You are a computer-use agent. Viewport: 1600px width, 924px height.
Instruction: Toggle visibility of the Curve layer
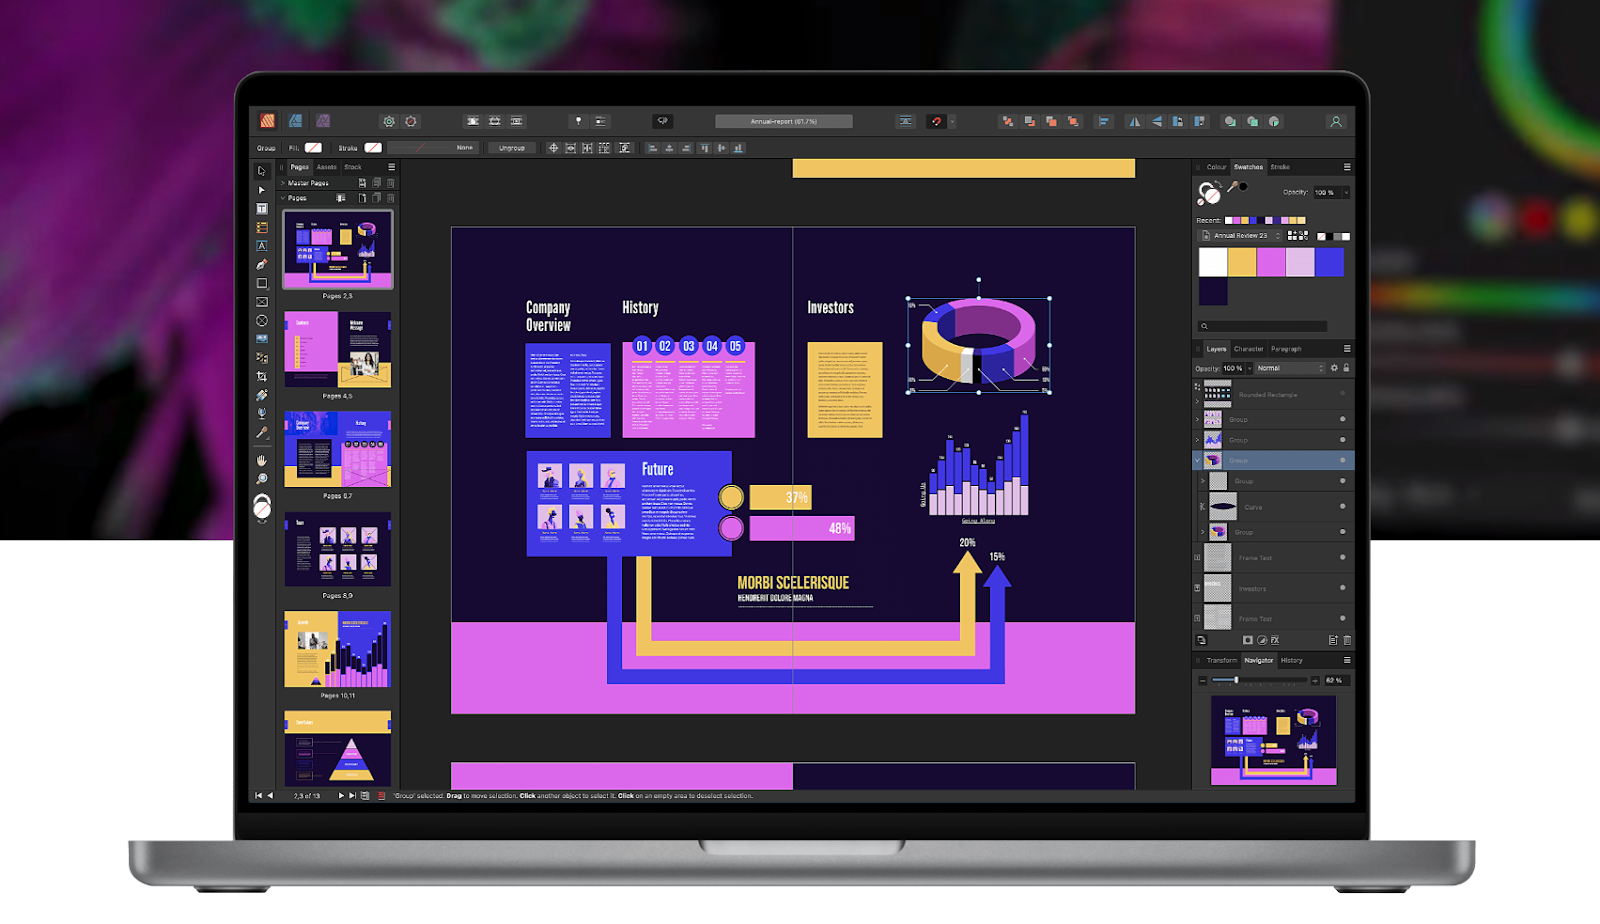click(x=1342, y=507)
